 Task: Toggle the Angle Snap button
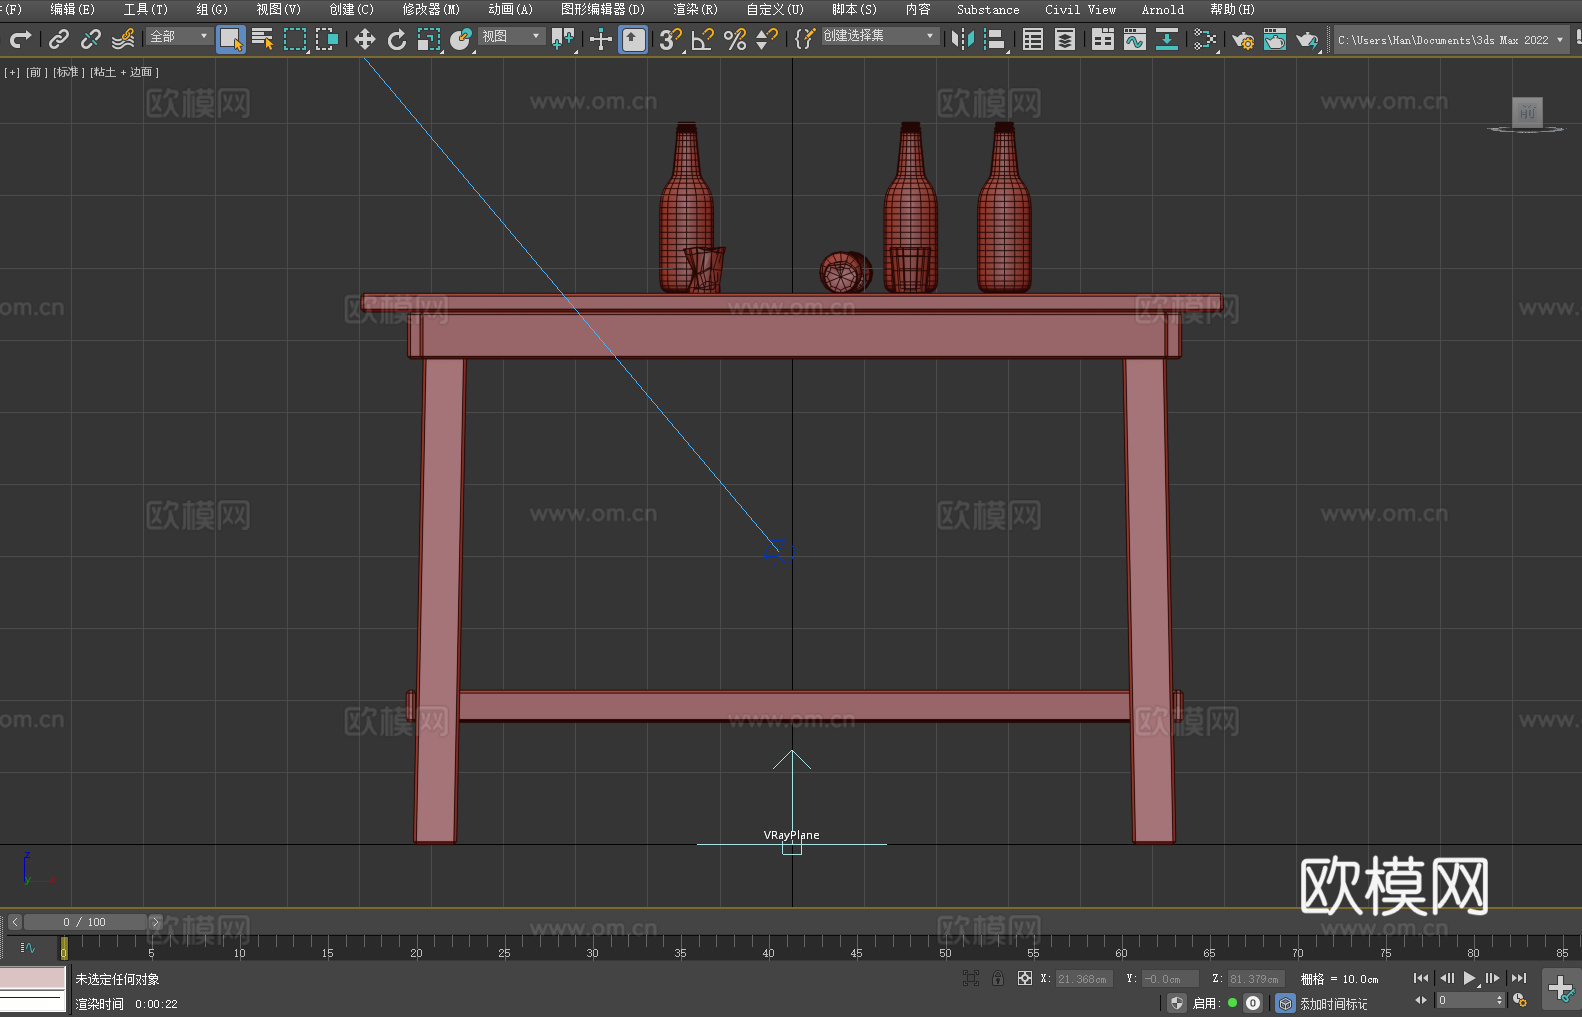tap(702, 39)
